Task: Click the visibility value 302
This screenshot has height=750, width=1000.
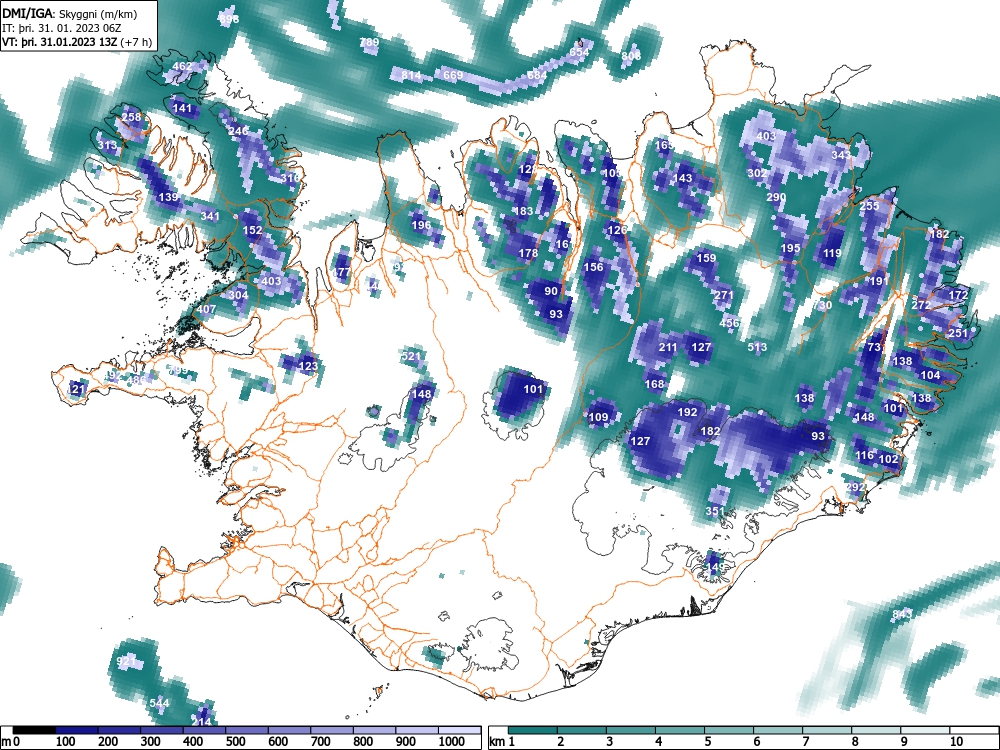Action: 757,173
